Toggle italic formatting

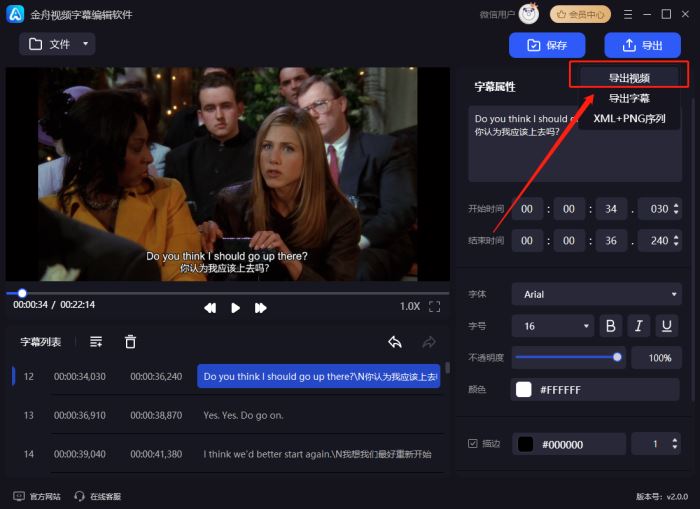click(x=639, y=326)
